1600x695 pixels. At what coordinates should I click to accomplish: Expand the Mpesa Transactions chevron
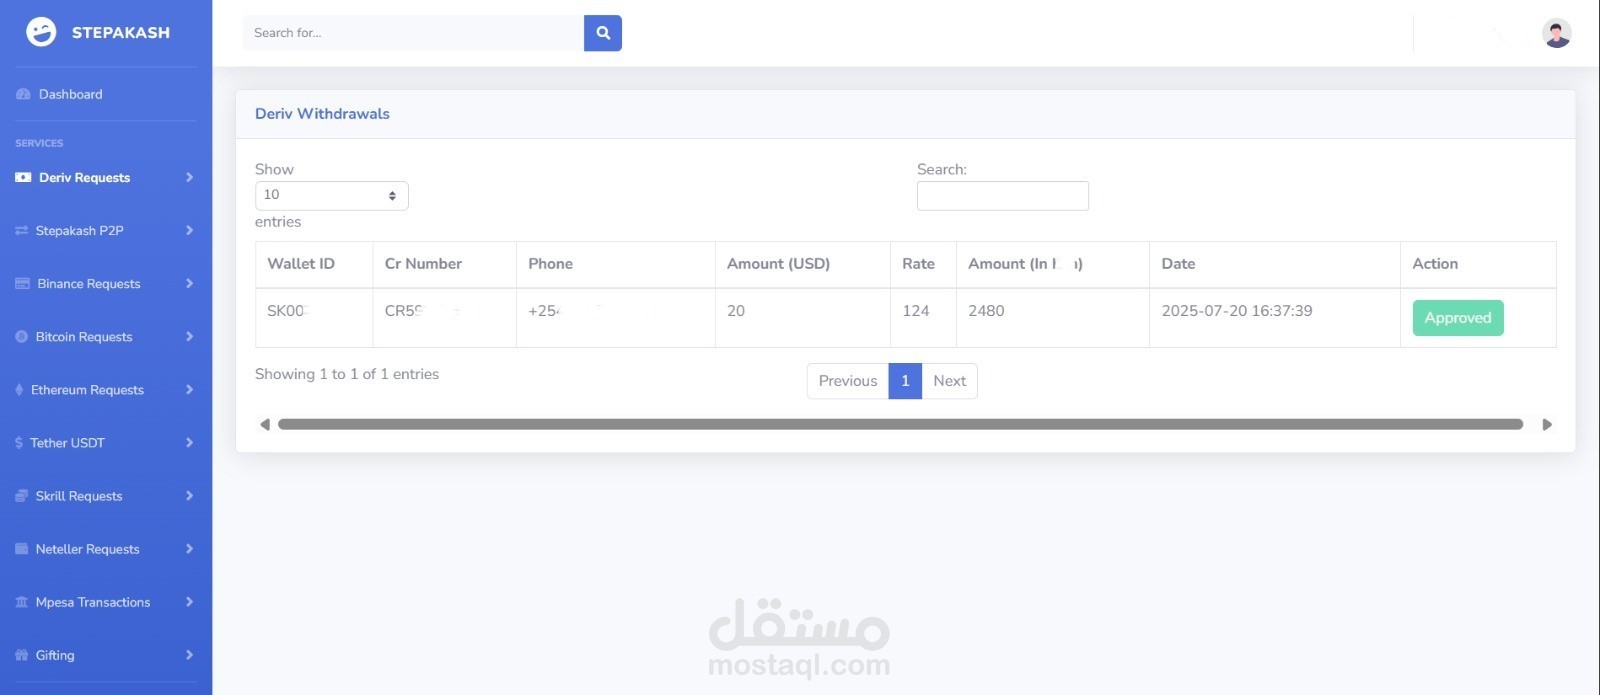(189, 601)
